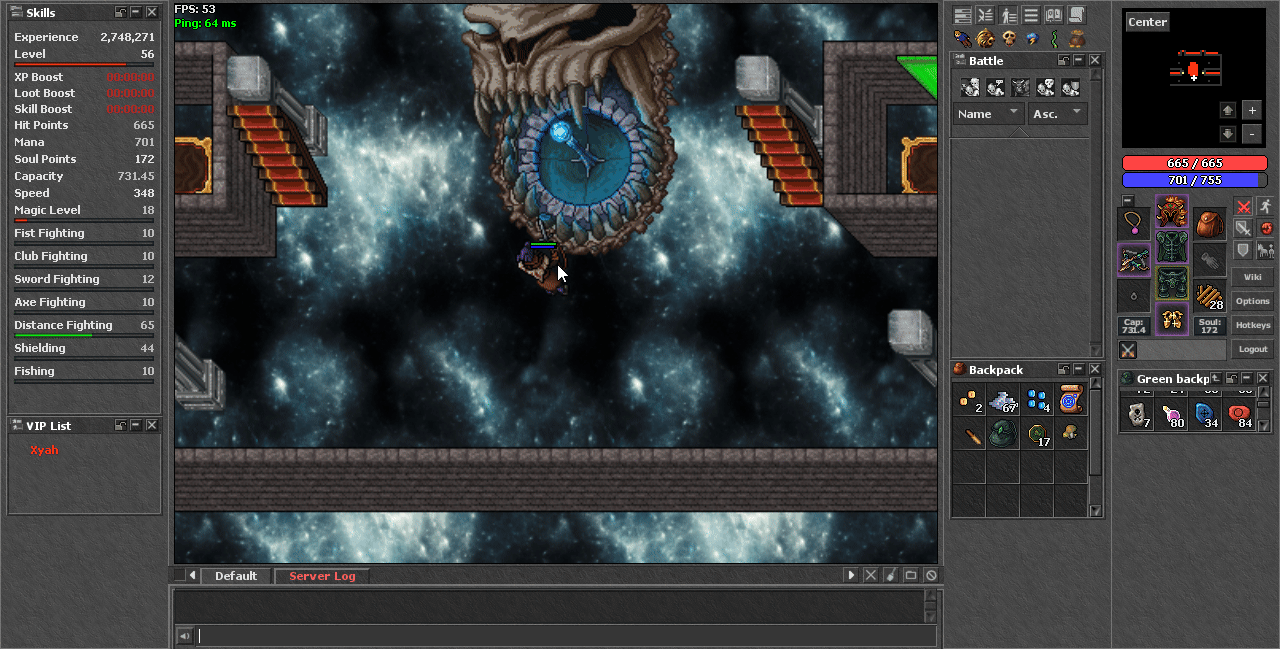Switch to the Default chat tab

tap(236, 576)
